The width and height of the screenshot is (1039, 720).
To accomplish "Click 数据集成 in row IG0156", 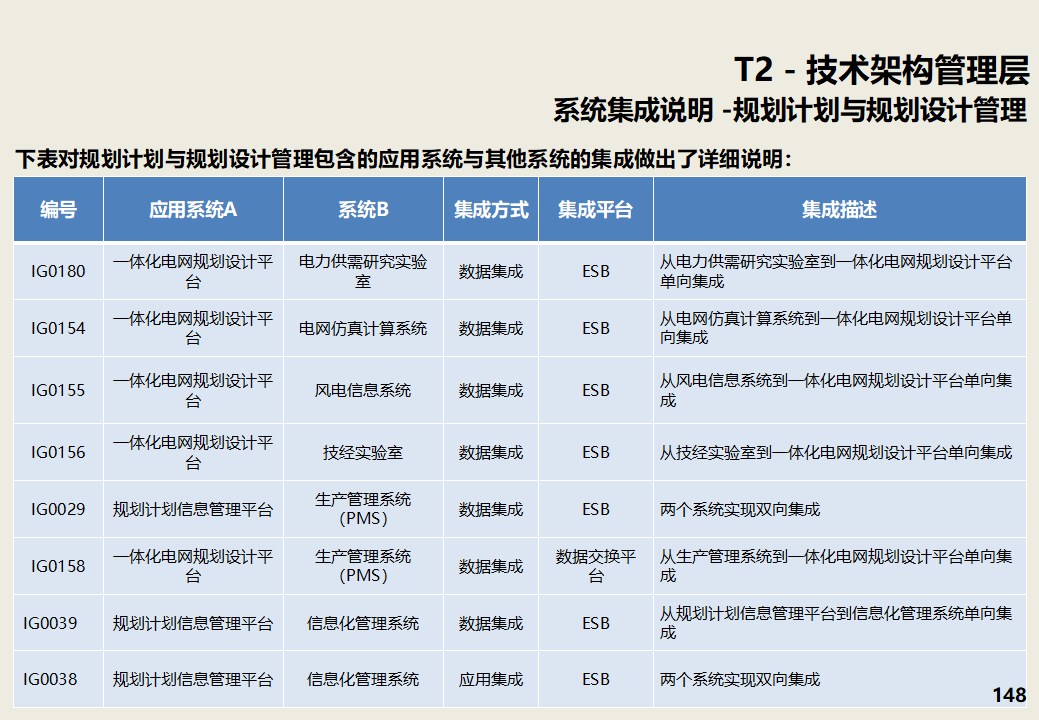I will click(491, 452).
